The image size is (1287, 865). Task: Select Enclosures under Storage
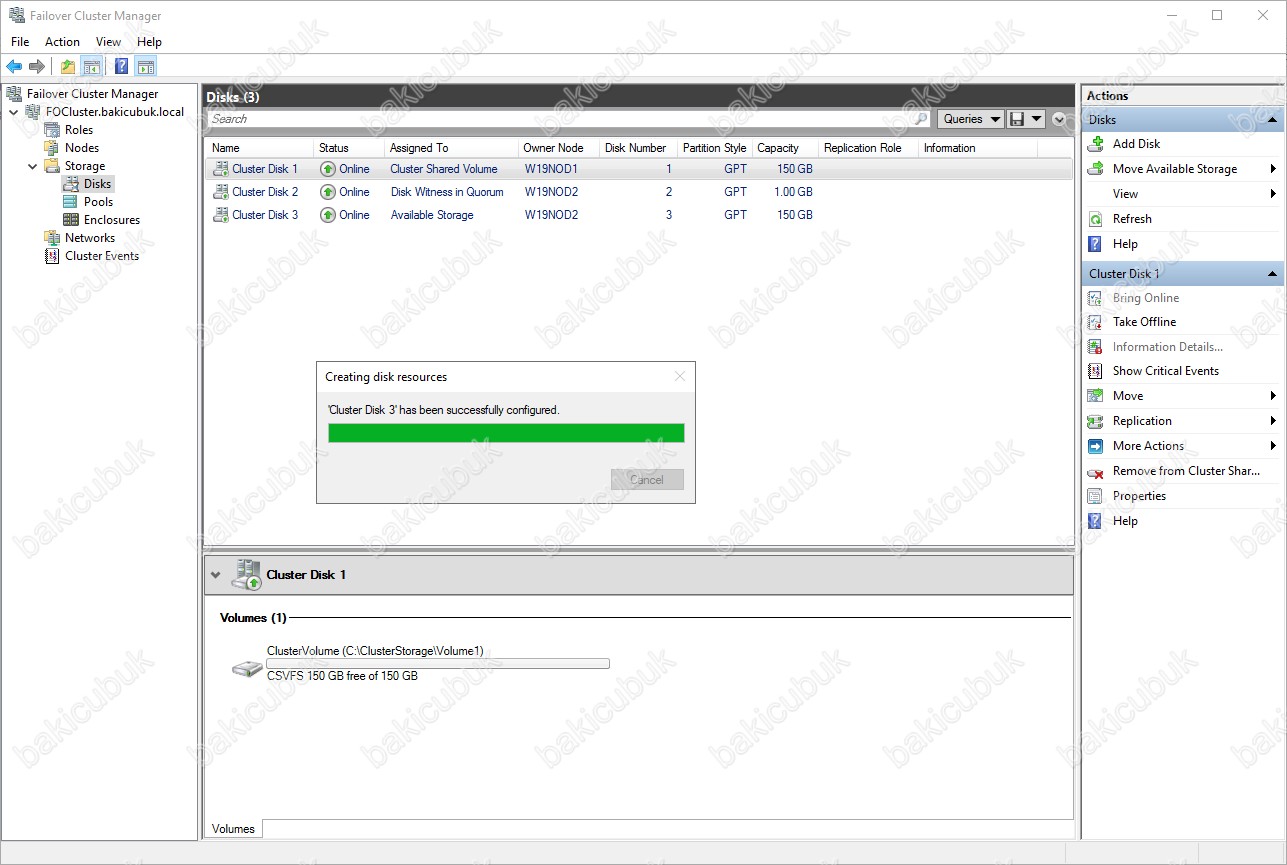click(112, 220)
